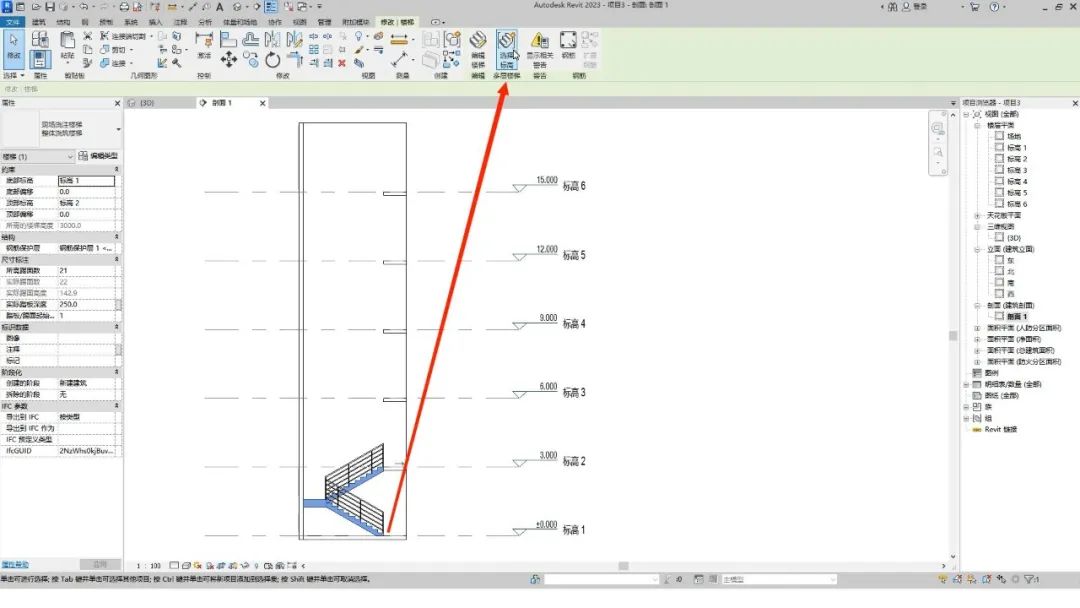Click the 1 : 100 view scale control
This screenshot has width=1080, height=608.
149,565
